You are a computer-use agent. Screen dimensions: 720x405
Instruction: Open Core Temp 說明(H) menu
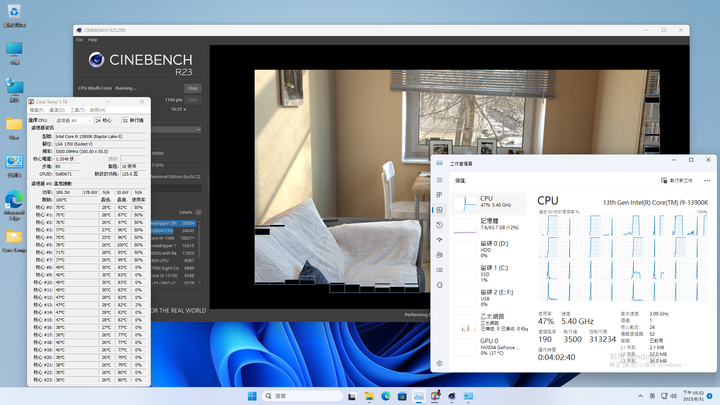coord(97,110)
